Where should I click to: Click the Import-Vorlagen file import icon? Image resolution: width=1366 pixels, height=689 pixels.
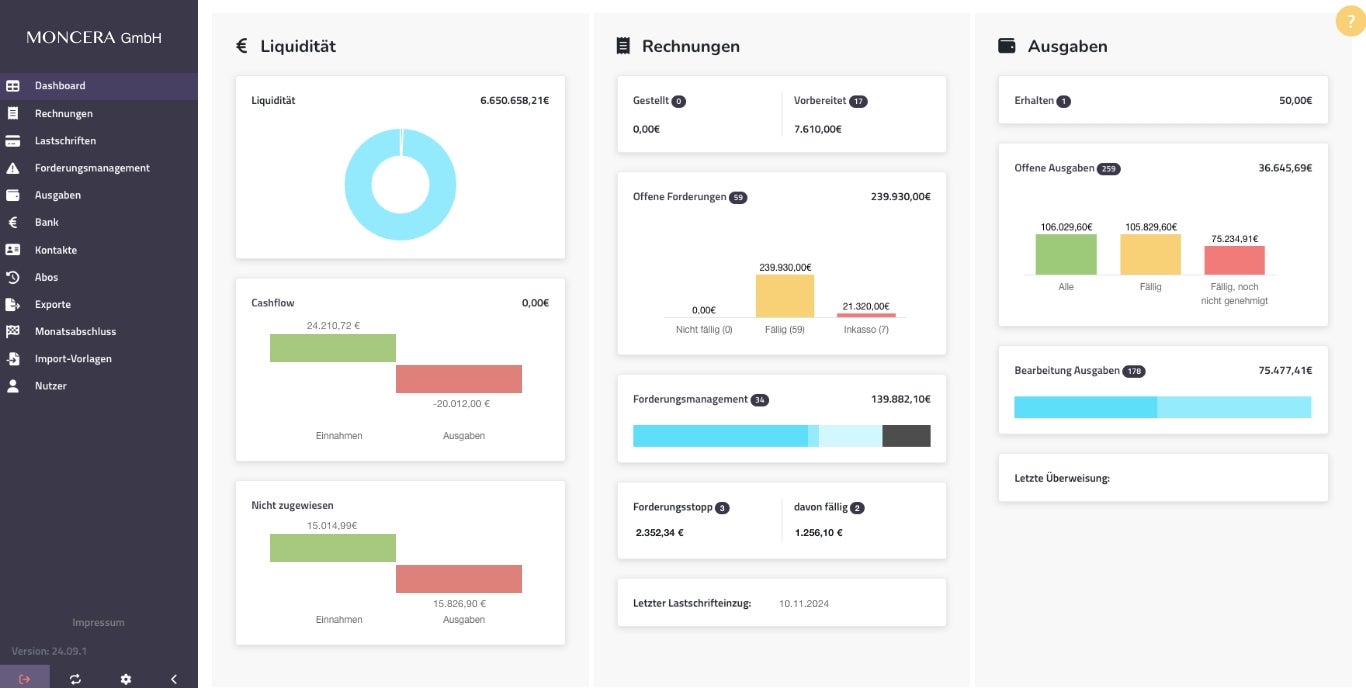tap(13, 358)
